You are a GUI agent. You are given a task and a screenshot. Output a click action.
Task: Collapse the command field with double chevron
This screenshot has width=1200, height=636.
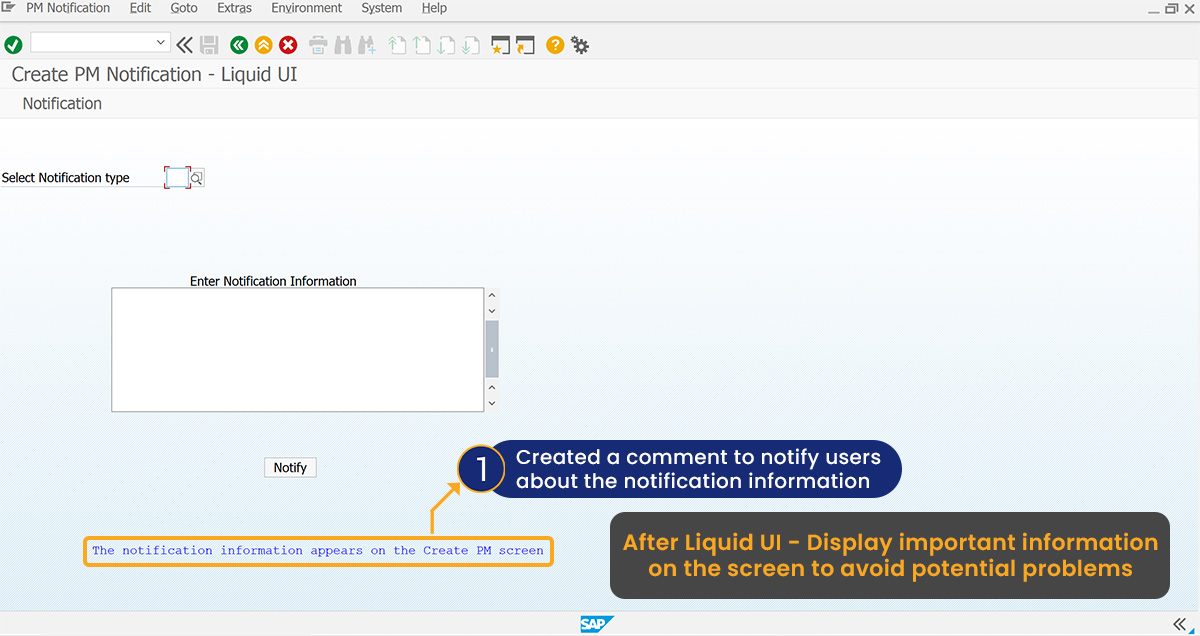(x=184, y=44)
